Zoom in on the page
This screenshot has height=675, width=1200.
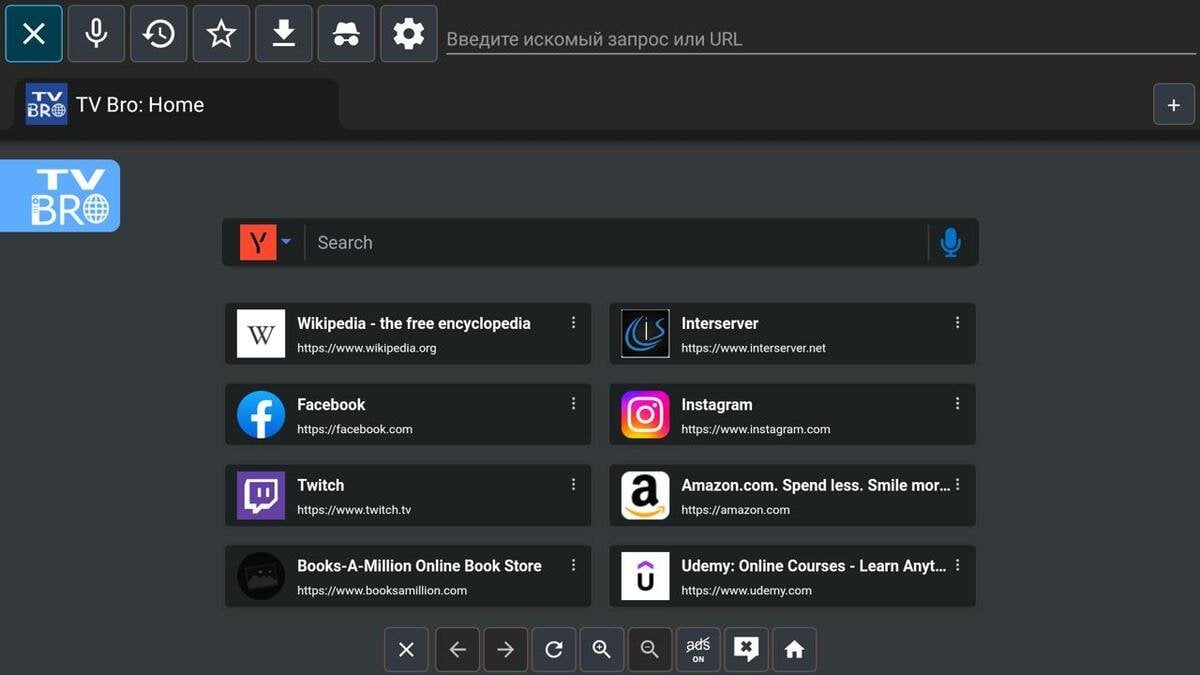pyautogui.click(x=602, y=650)
